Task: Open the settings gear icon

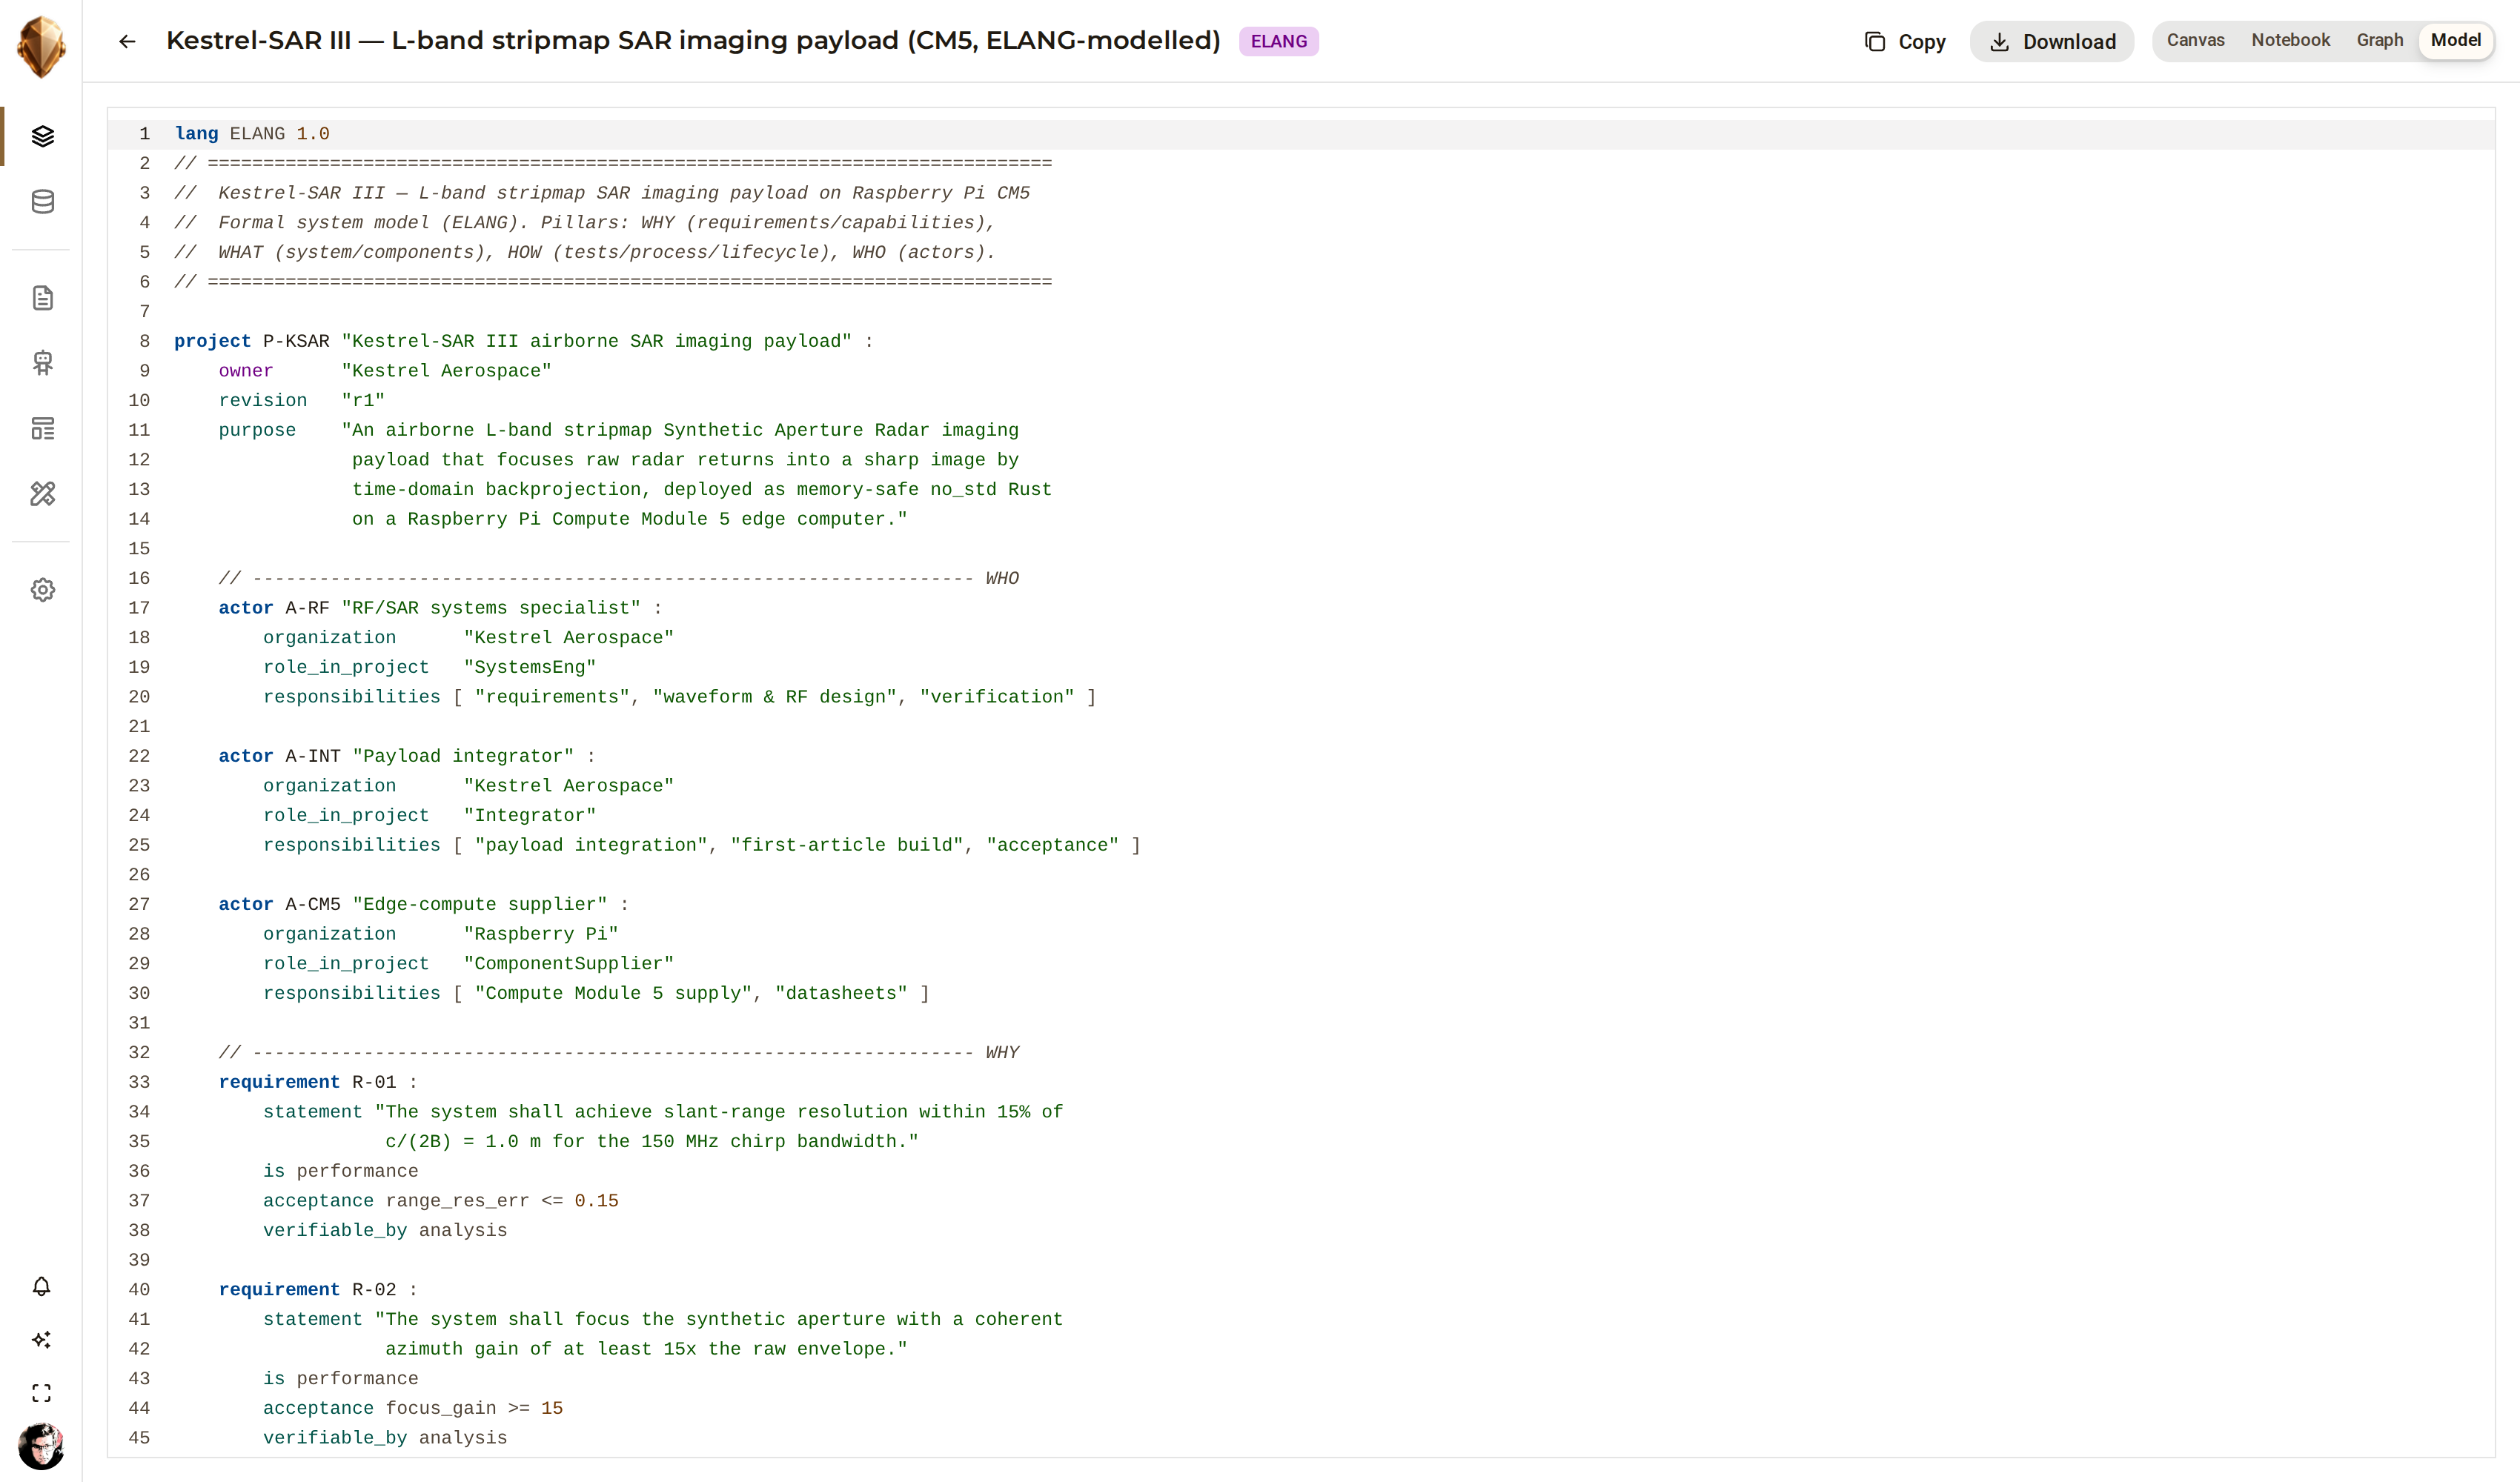Action: [x=42, y=590]
